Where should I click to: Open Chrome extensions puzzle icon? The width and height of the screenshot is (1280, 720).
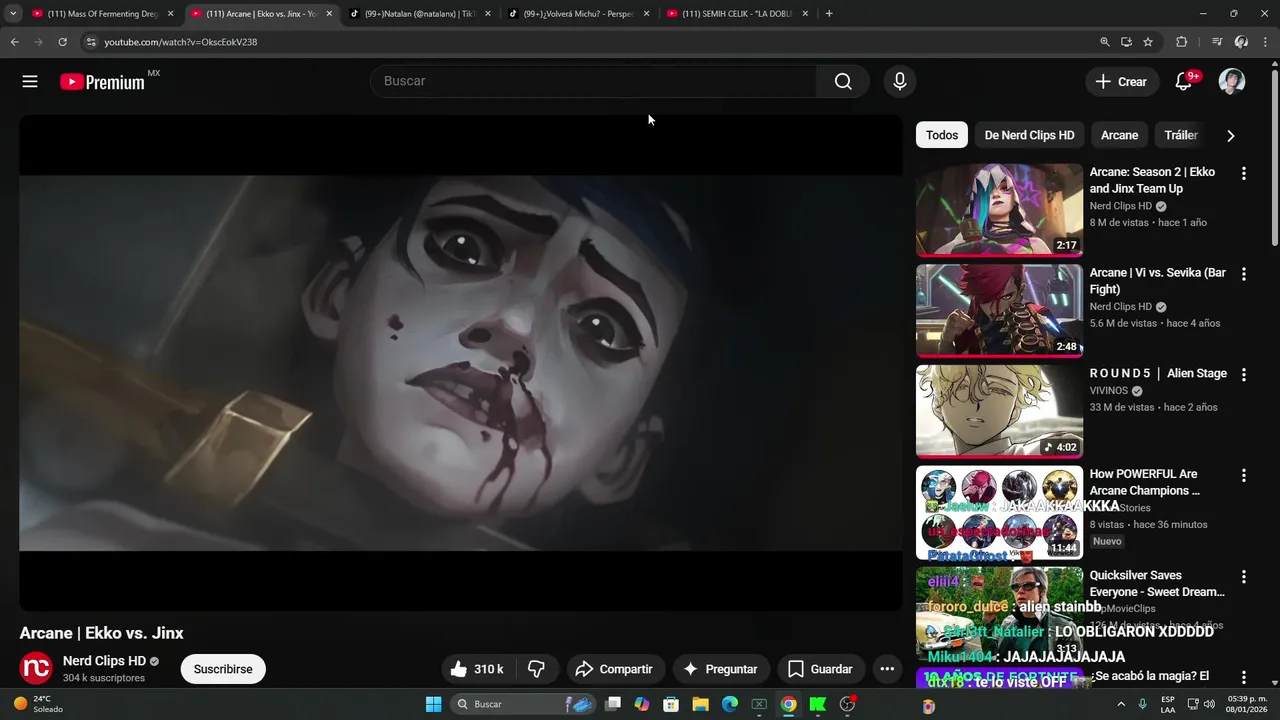pos(1181,42)
